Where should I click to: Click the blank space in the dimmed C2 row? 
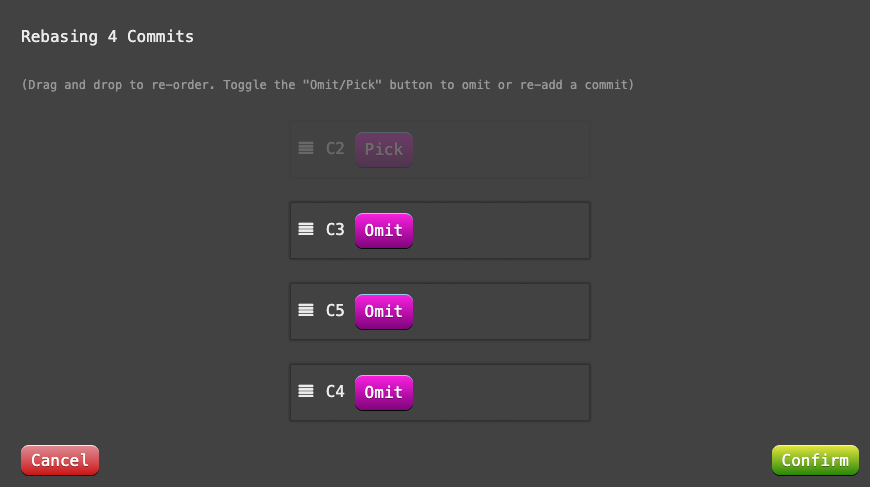[500, 149]
